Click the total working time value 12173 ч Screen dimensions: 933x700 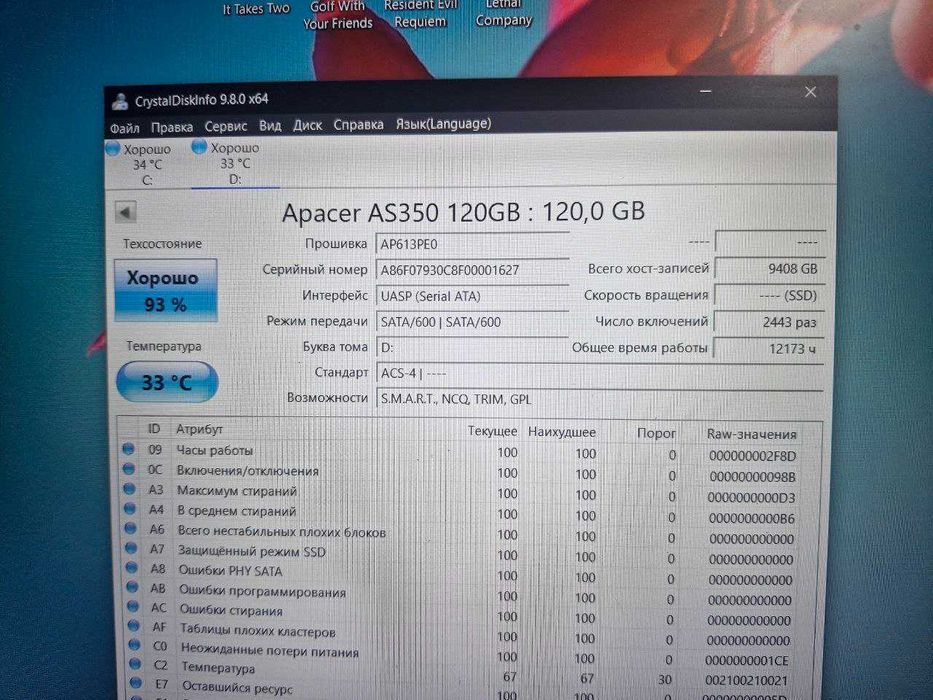click(x=769, y=349)
